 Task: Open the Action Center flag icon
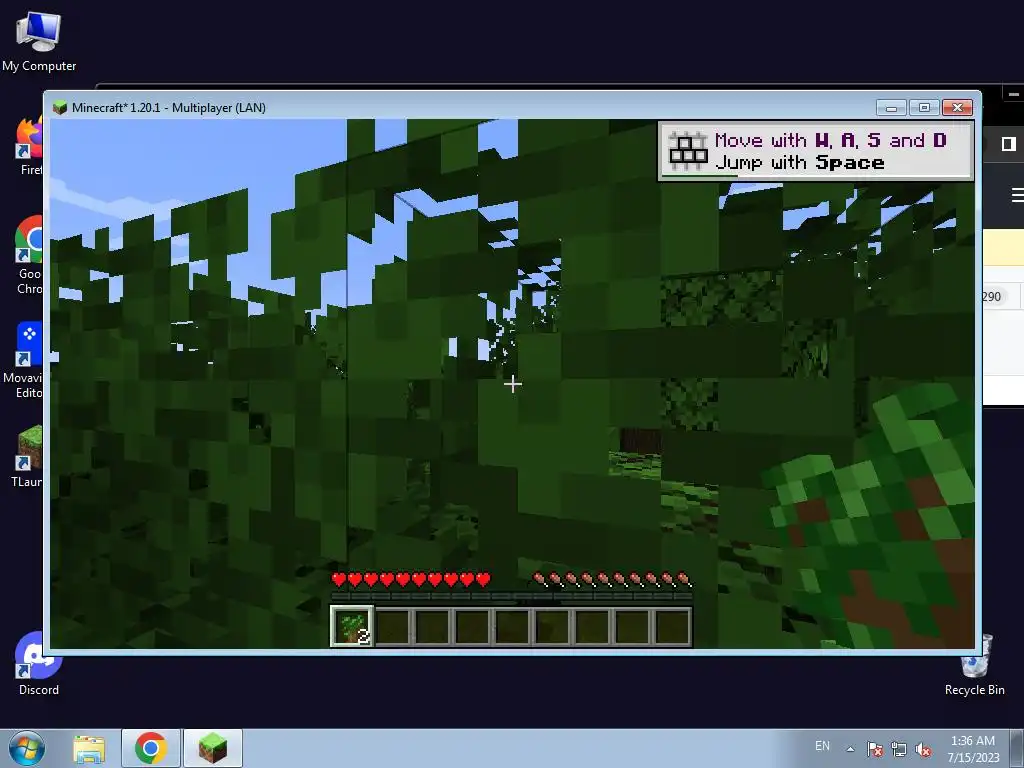click(874, 749)
